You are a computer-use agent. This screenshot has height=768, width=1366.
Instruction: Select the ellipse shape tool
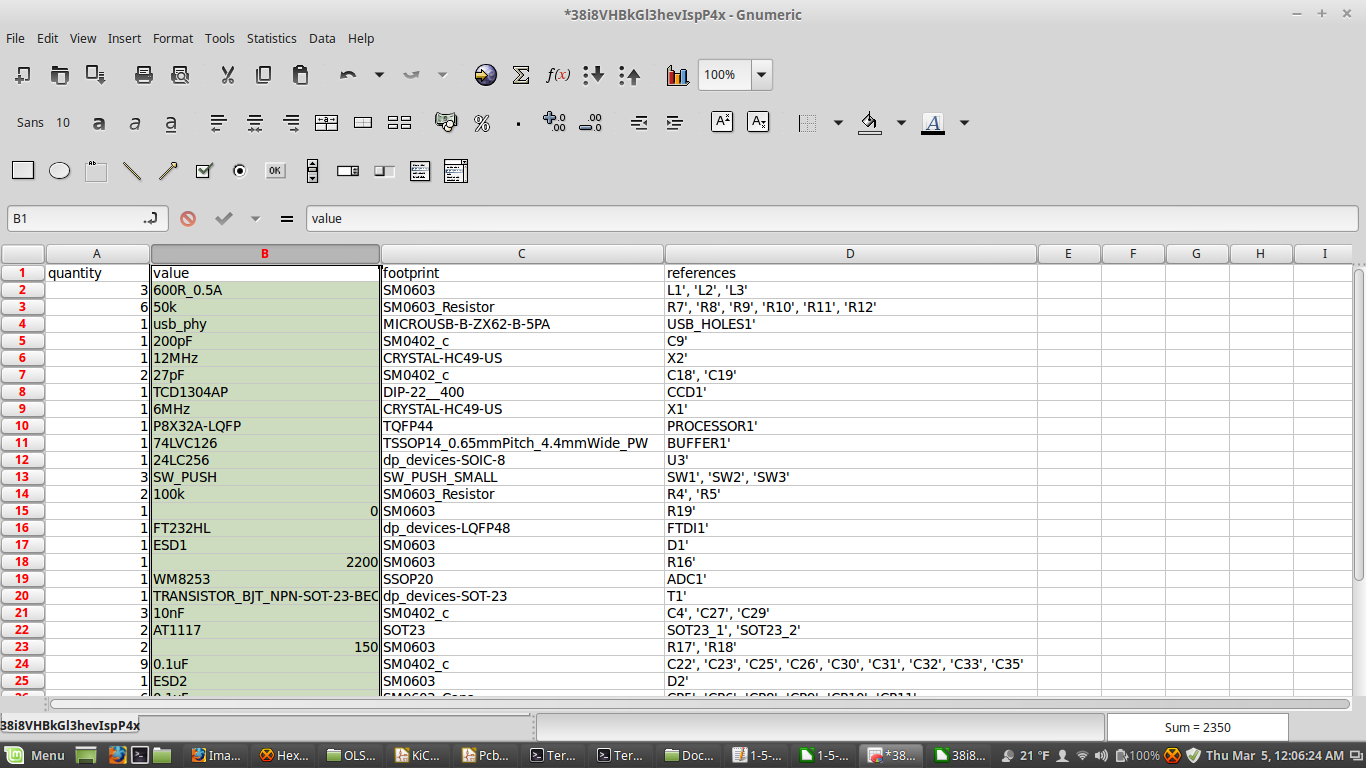pyautogui.click(x=60, y=171)
